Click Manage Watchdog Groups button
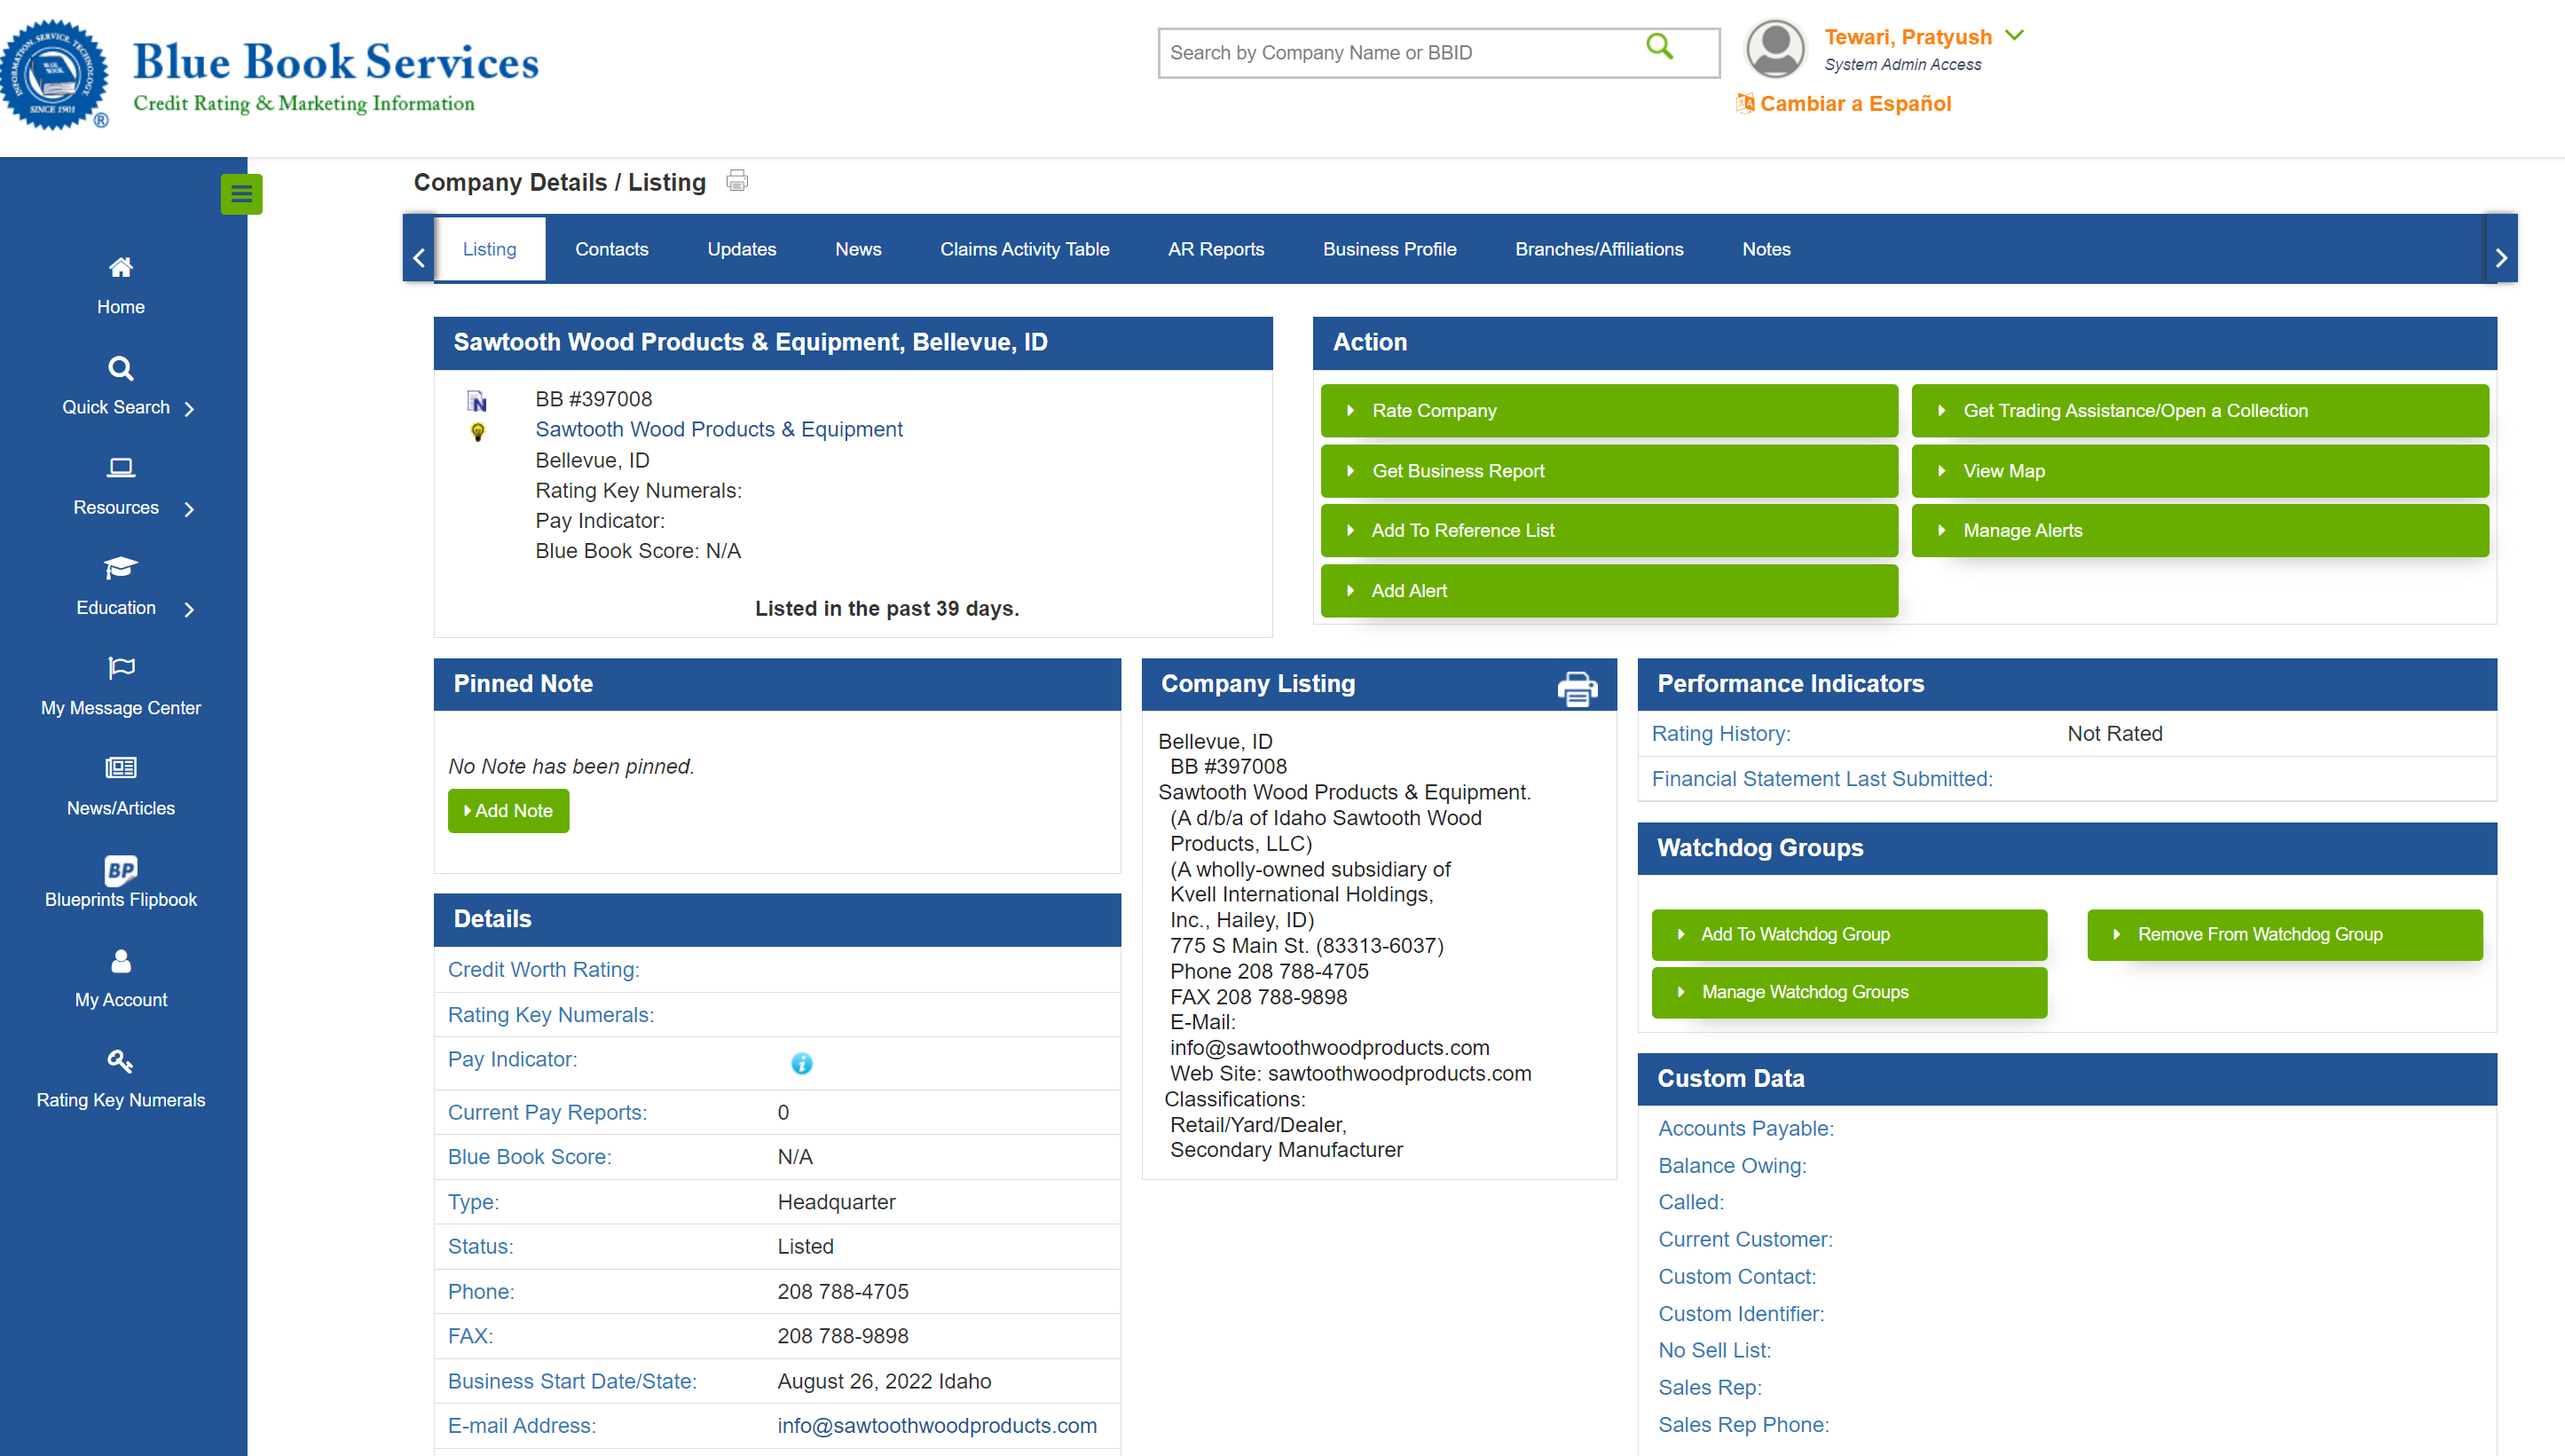 [x=1849, y=993]
